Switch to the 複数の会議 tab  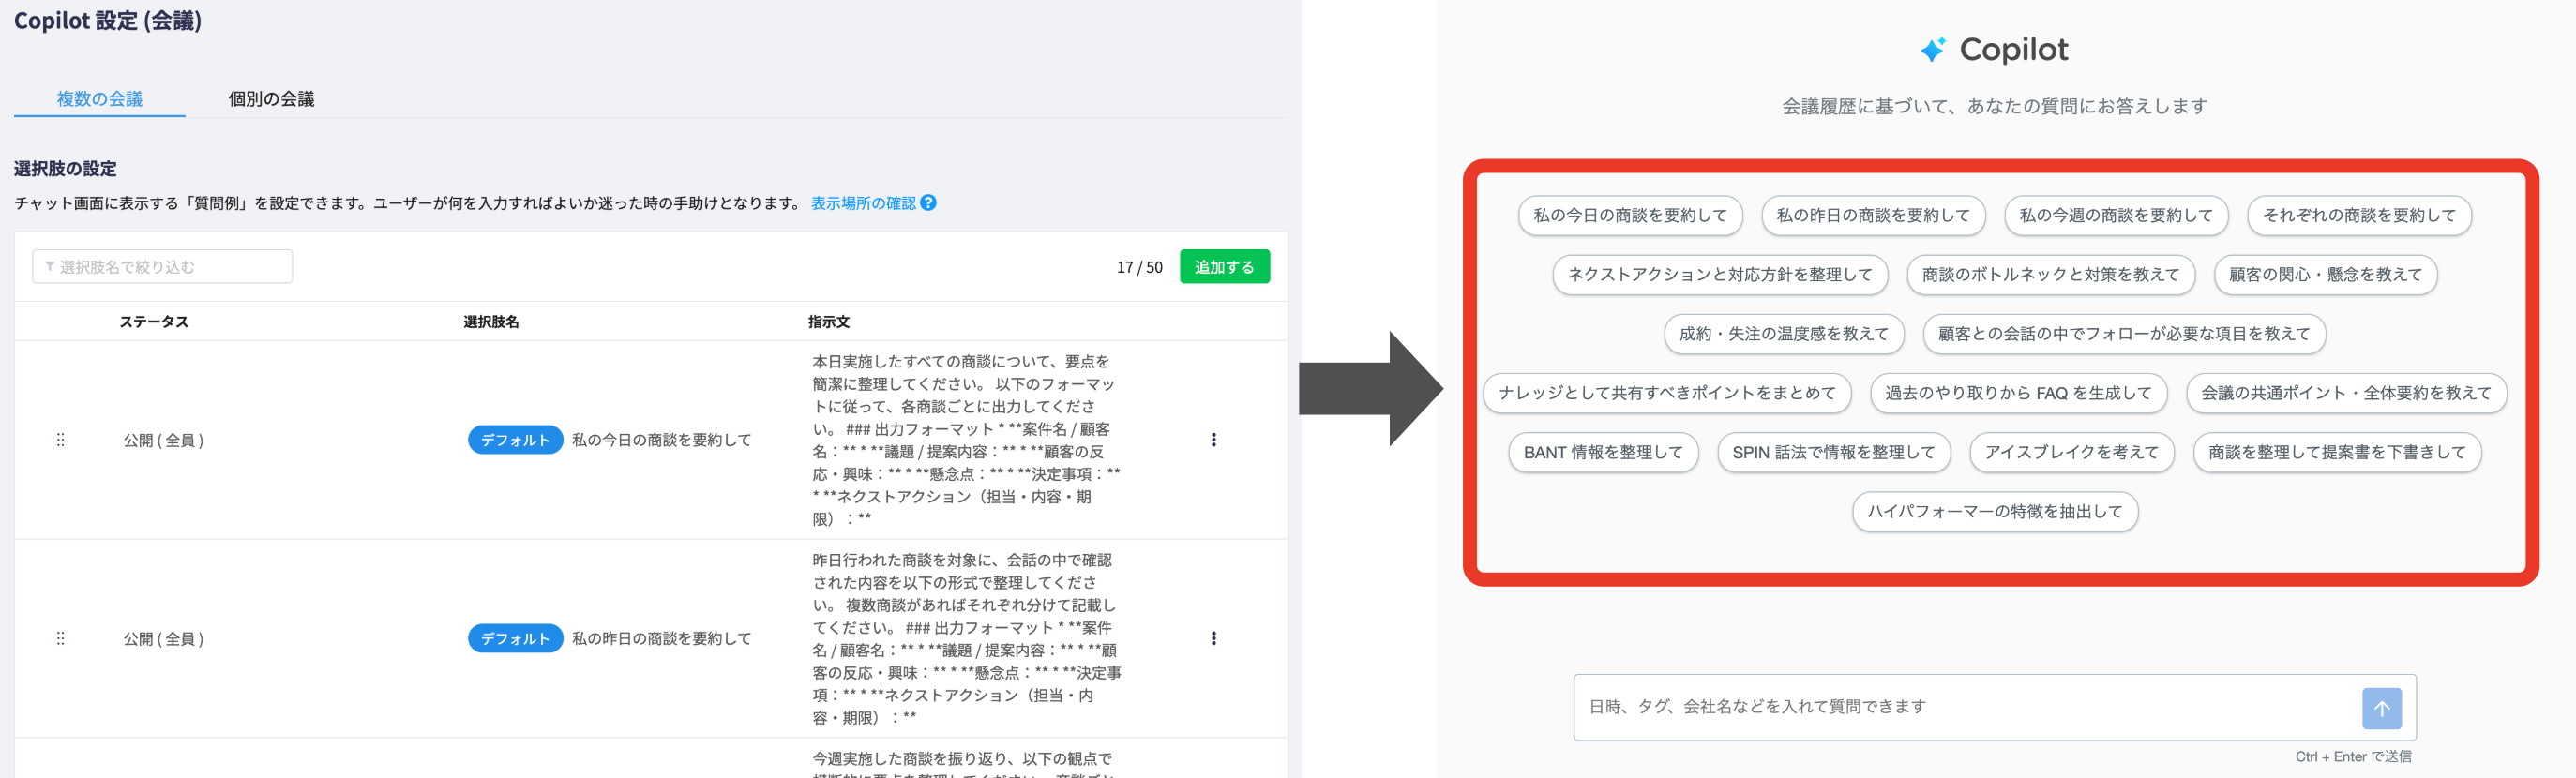(100, 99)
